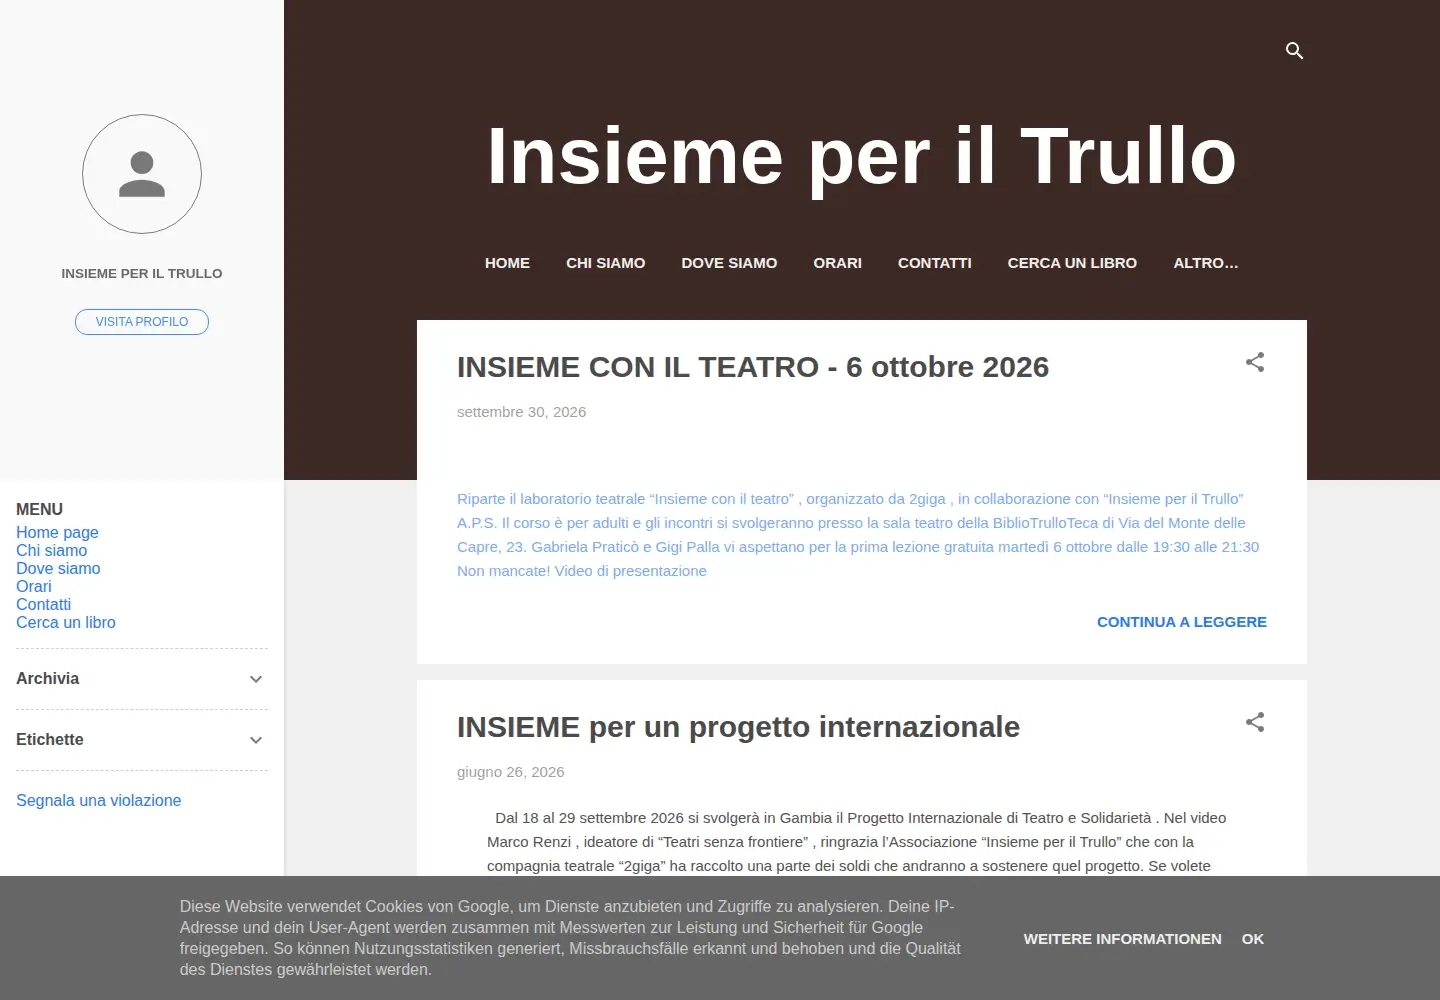This screenshot has width=1440, height=1000.
Task: Open sidebar Home page link
Action: (57, 533)
